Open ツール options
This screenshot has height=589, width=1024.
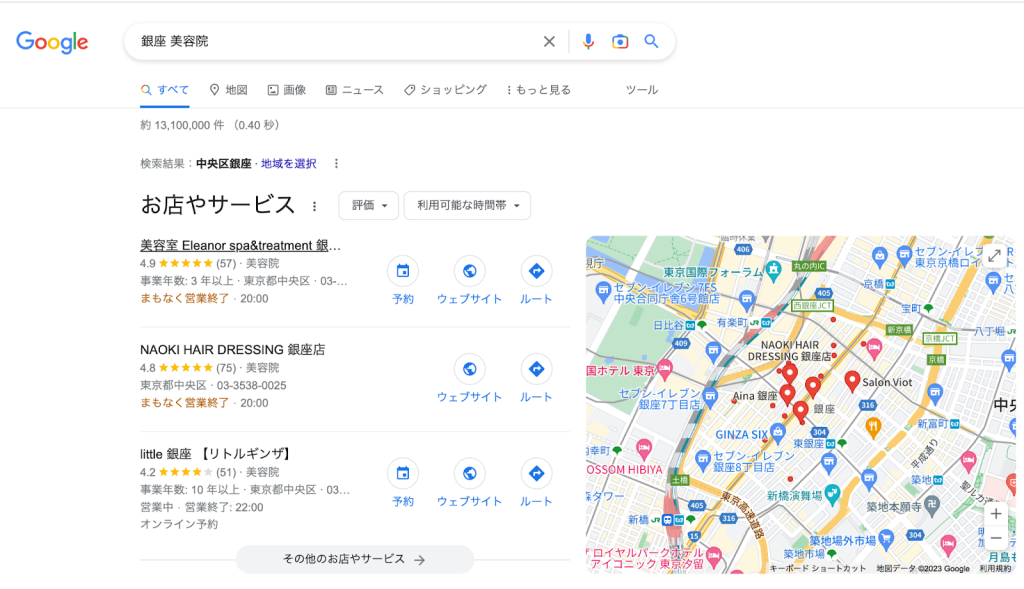642,90
